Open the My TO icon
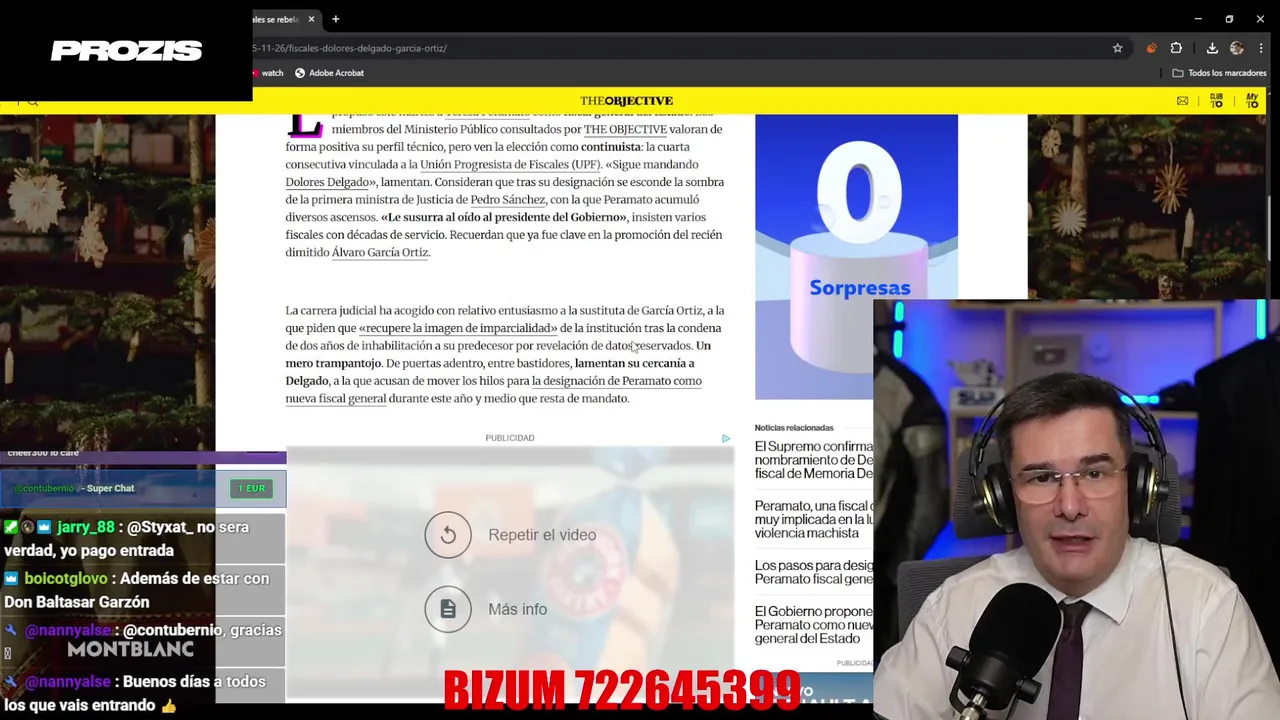This screenshot has height=720, width=1280. pos(1252,101)
